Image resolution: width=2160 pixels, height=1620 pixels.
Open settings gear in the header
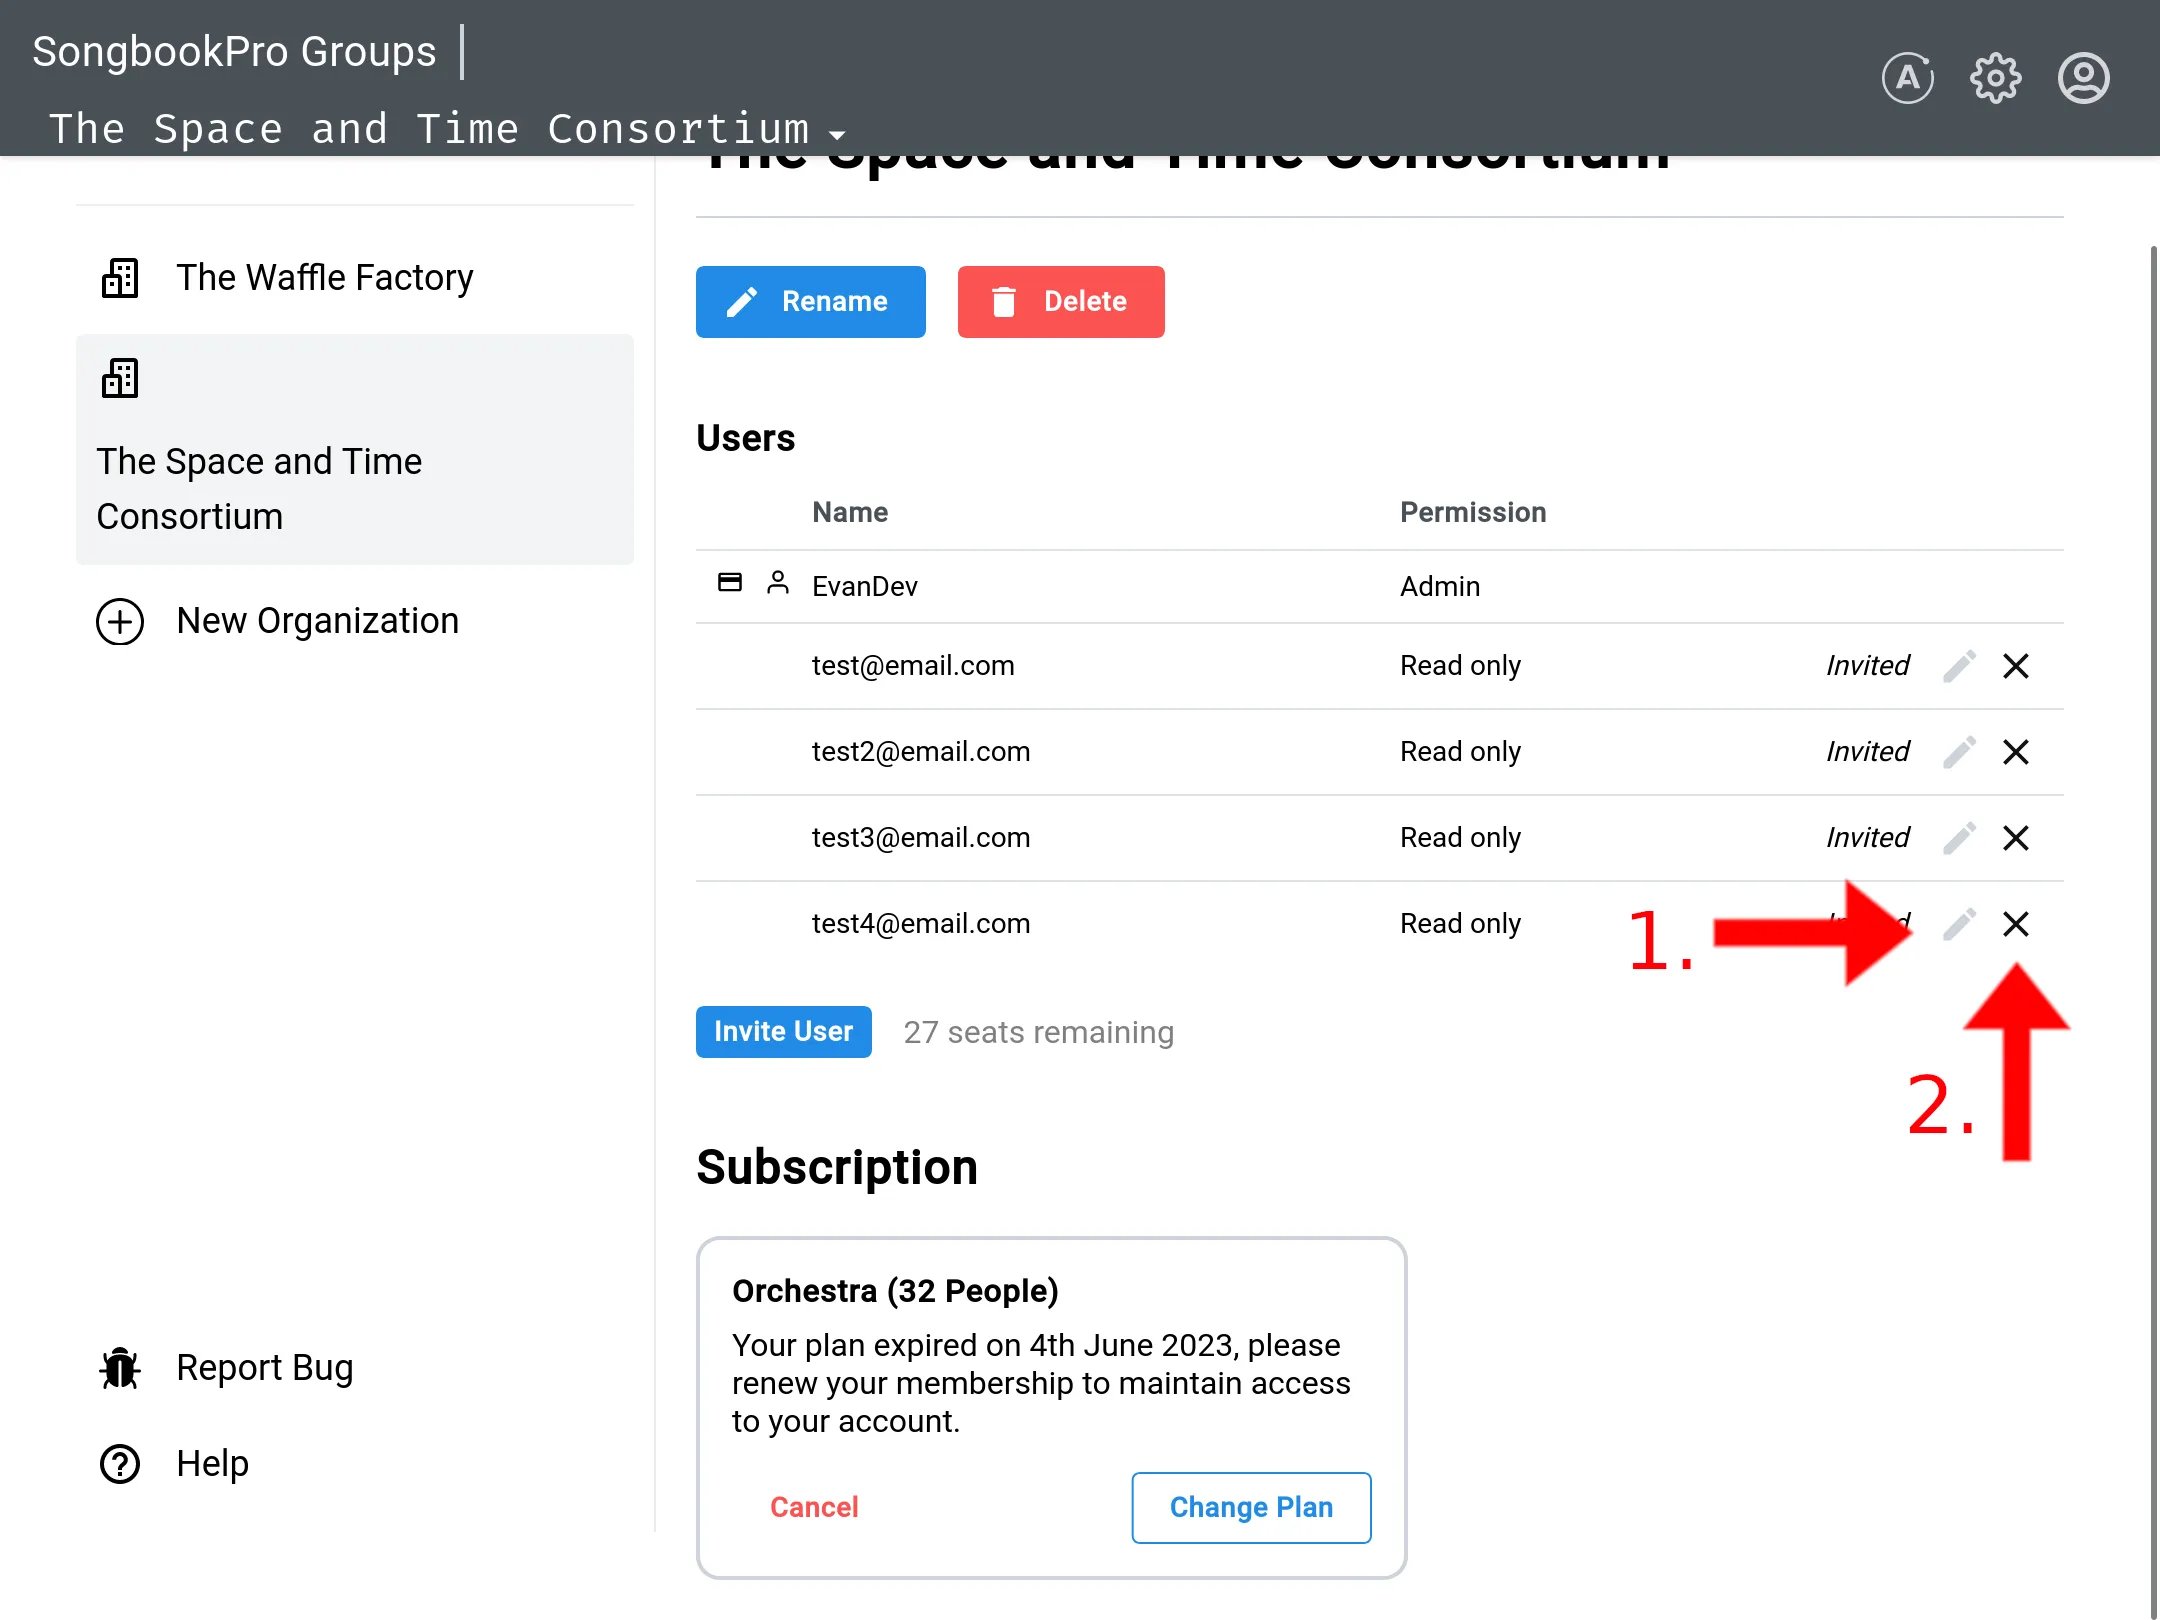(1995, 78)
